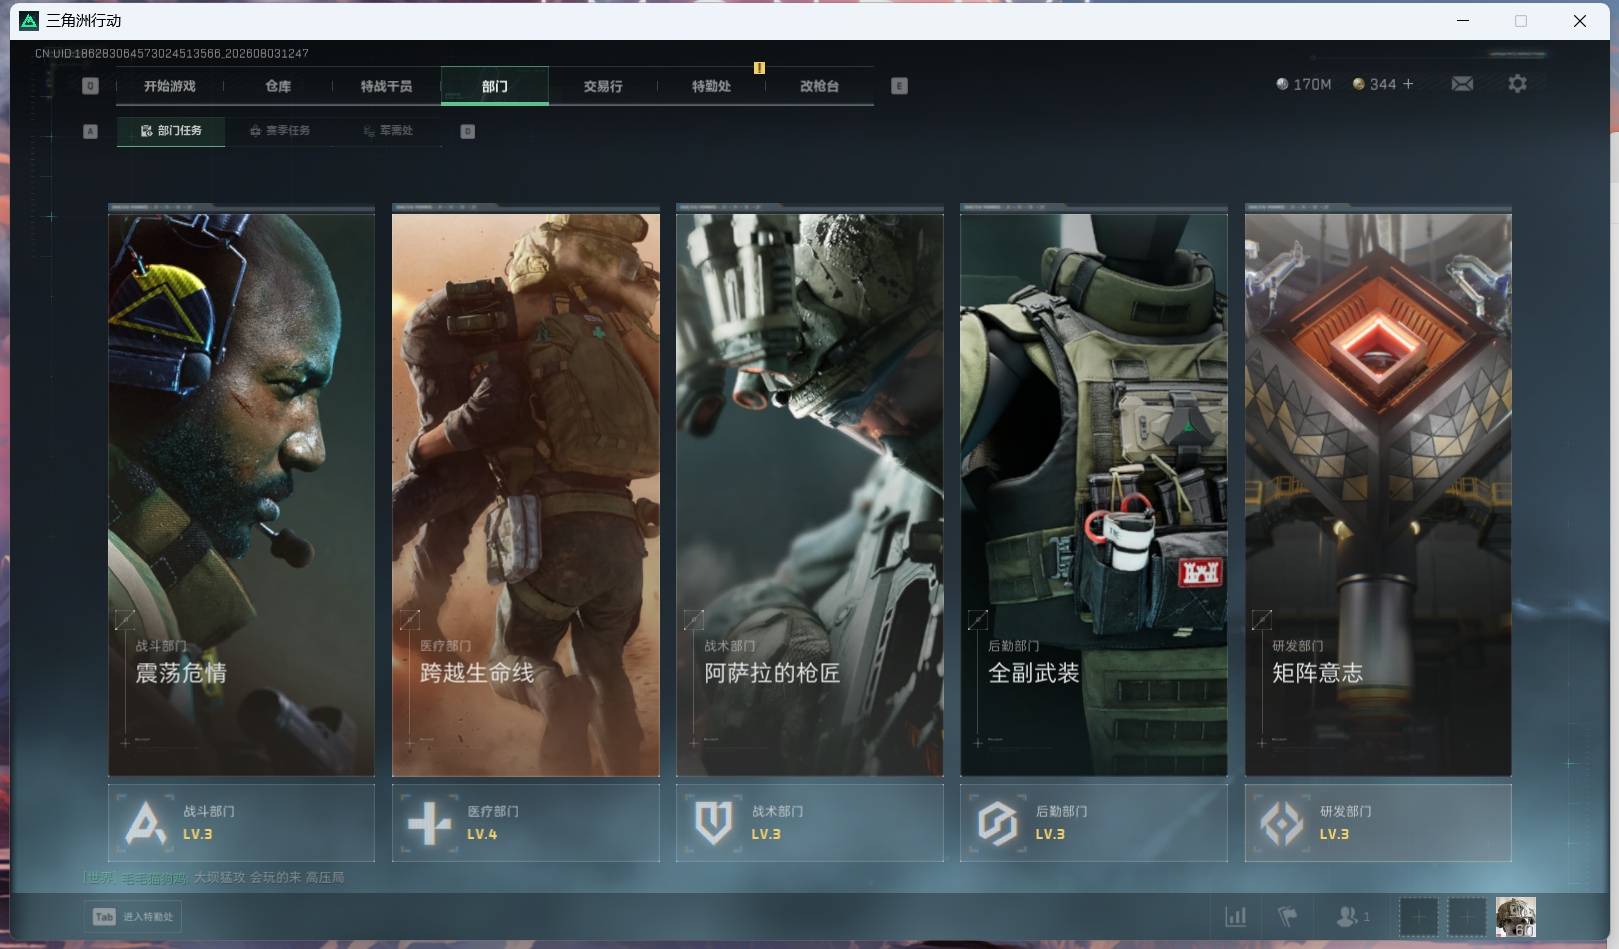Click the 三角洲行动 app icon in title bar
Image resolution: width=1619 pixels, height=949 pixels.
tap(29, 20)
